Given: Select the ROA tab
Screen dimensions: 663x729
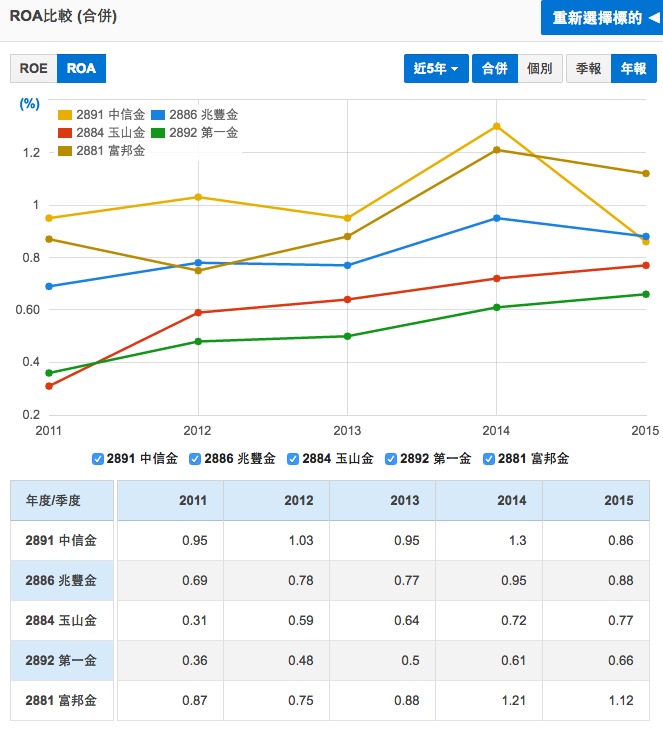Looking at the screenshot, I should pos(81,69).
